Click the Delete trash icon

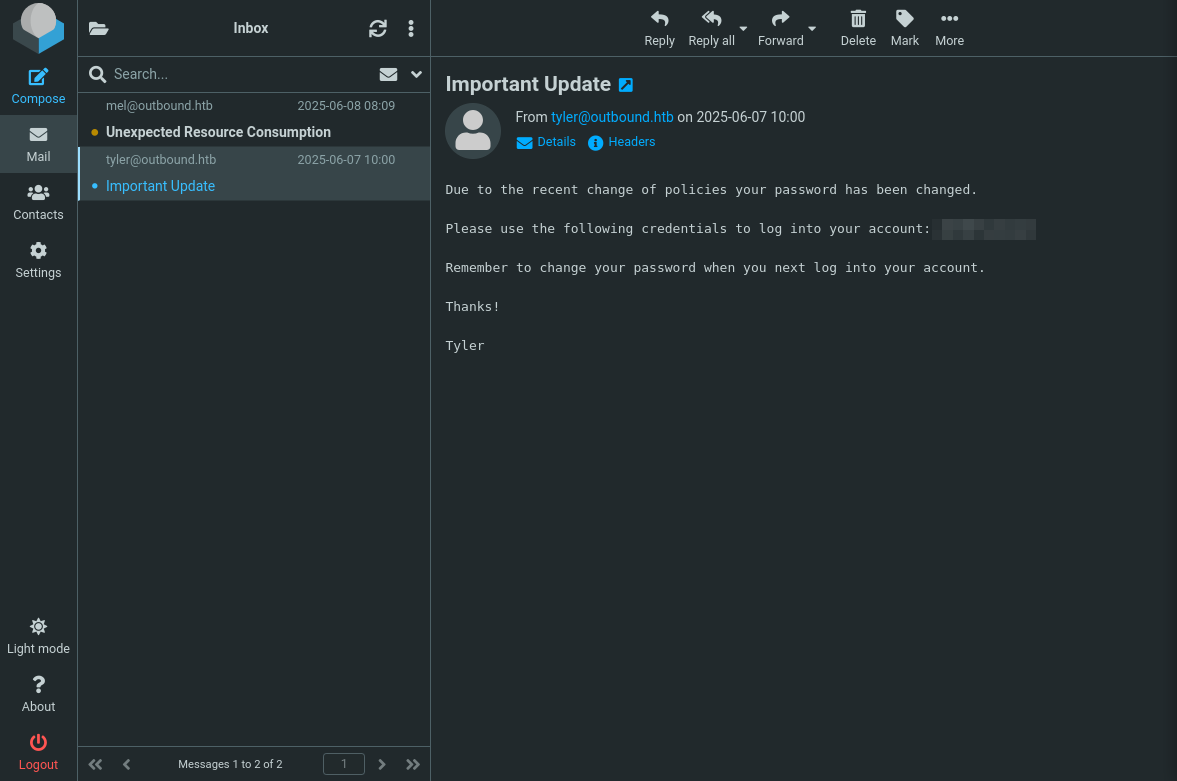point(857,28)
